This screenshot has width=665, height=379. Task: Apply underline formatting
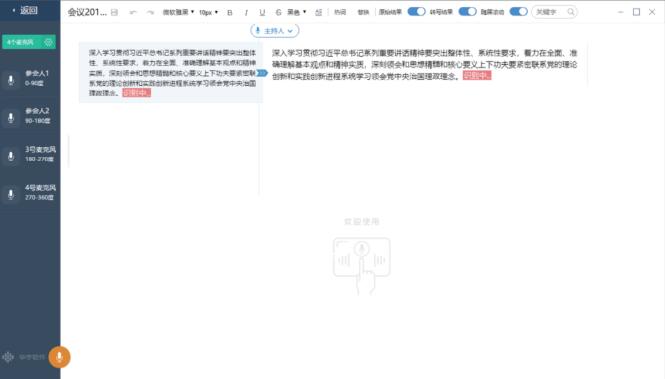point(262,12)
